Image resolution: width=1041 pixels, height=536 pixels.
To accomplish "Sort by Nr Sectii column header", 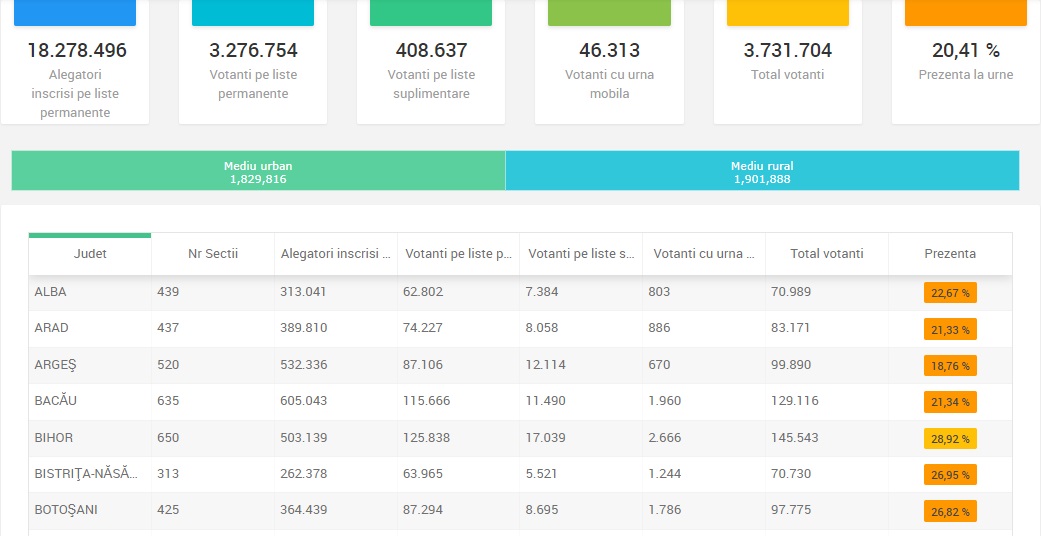I will pyautogui.click(x=213, y=254).
